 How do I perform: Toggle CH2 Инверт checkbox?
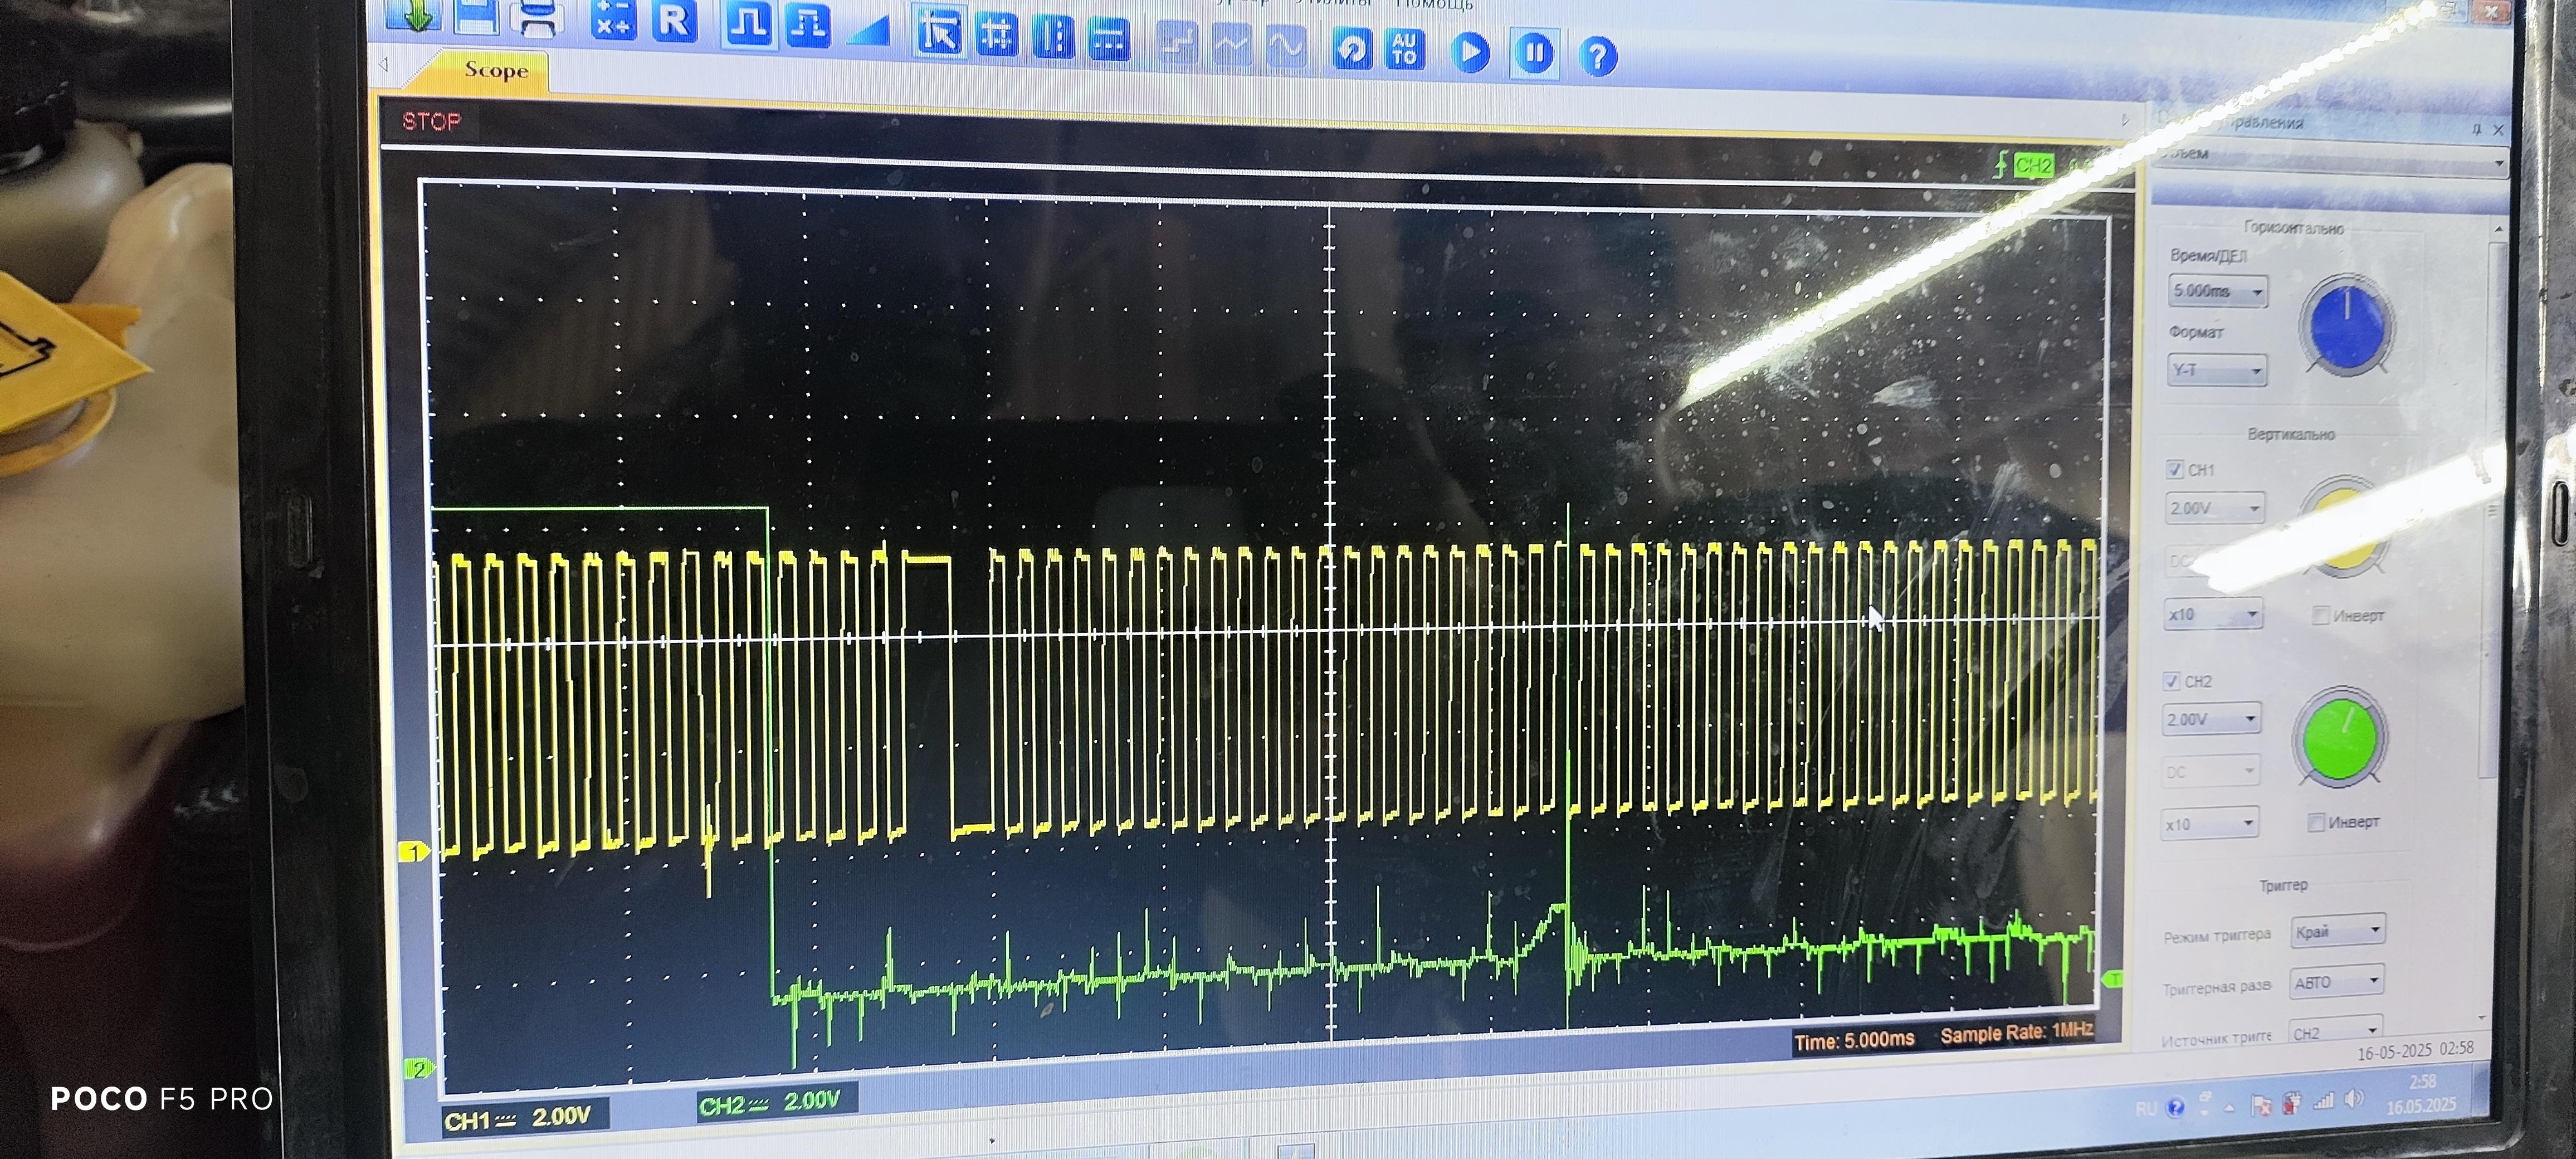[2315, 822]
